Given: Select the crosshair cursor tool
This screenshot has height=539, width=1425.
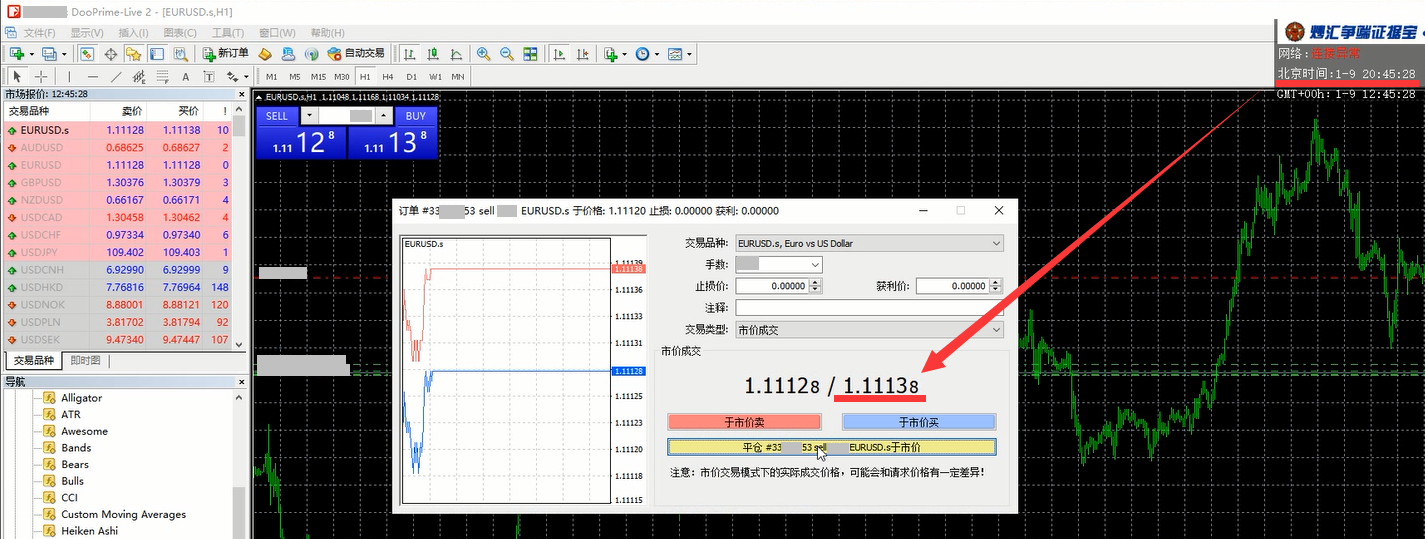Looking at the screenshot, I should [x=41, y=76].
